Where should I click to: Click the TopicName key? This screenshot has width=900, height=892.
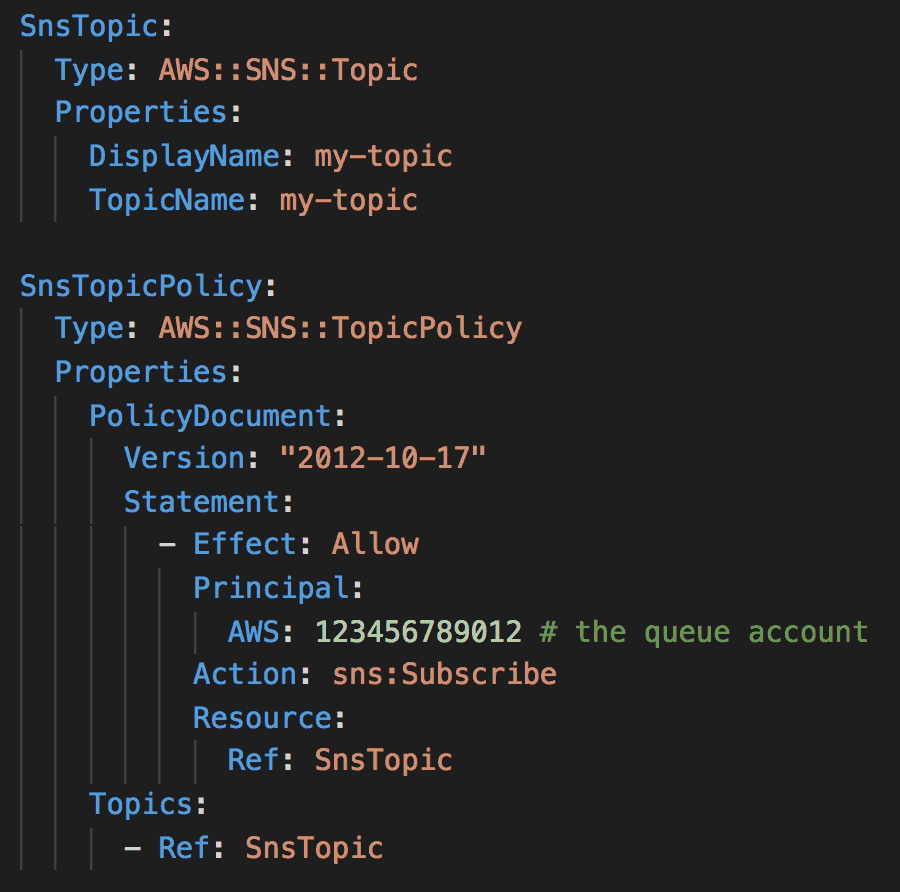(x=167, y=200)
